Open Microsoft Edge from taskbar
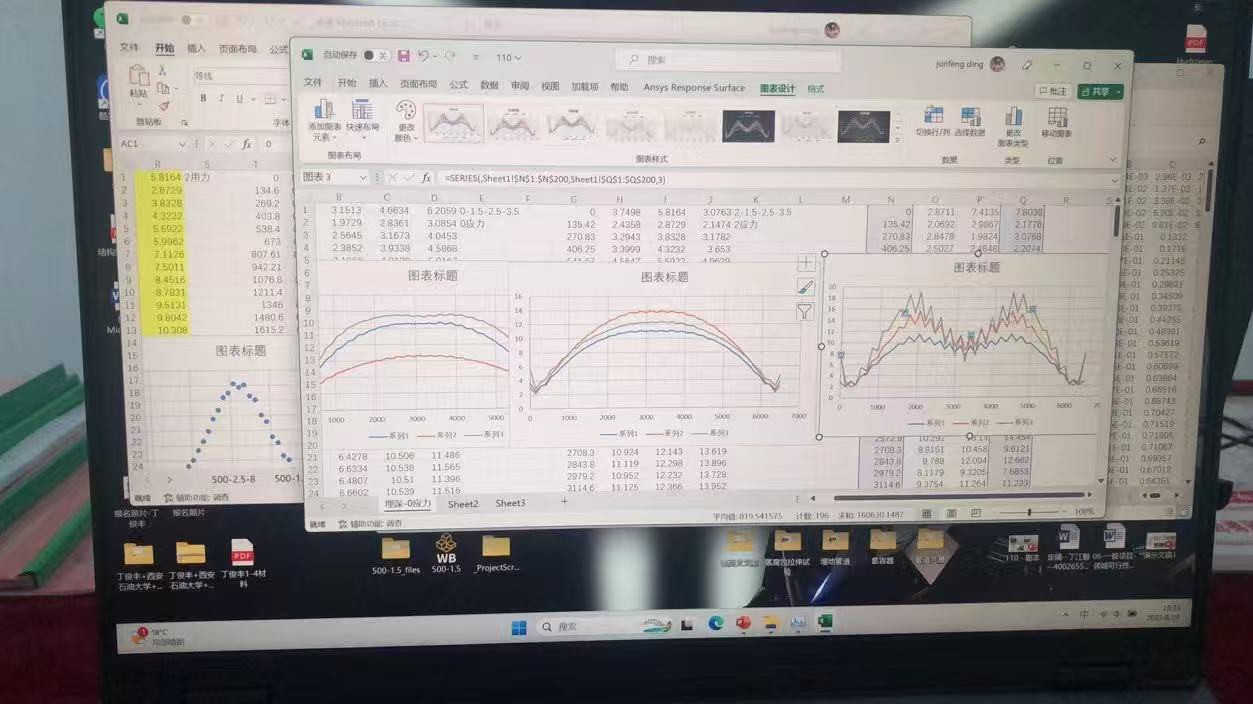This screenshot has width=1253, height=704. click(x=716, y=623)
